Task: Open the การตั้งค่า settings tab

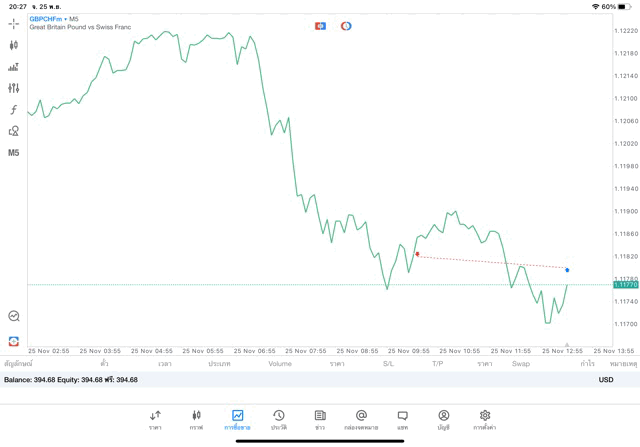Action: pos(485,419)
